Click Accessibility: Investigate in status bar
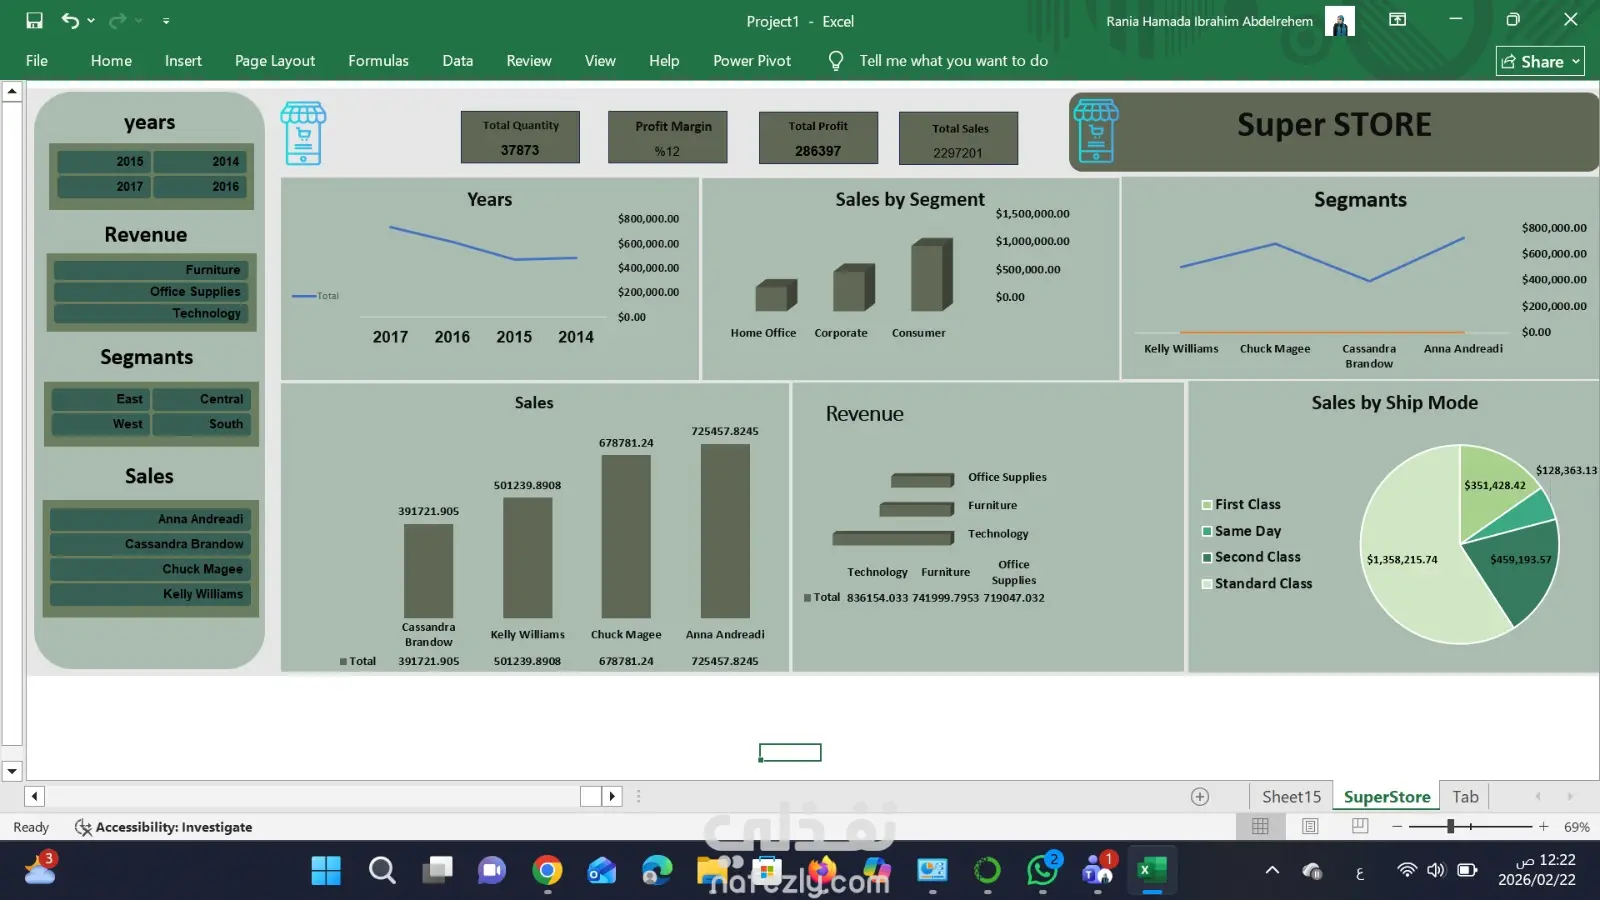The image size is (1600, 900). [174, 827]
